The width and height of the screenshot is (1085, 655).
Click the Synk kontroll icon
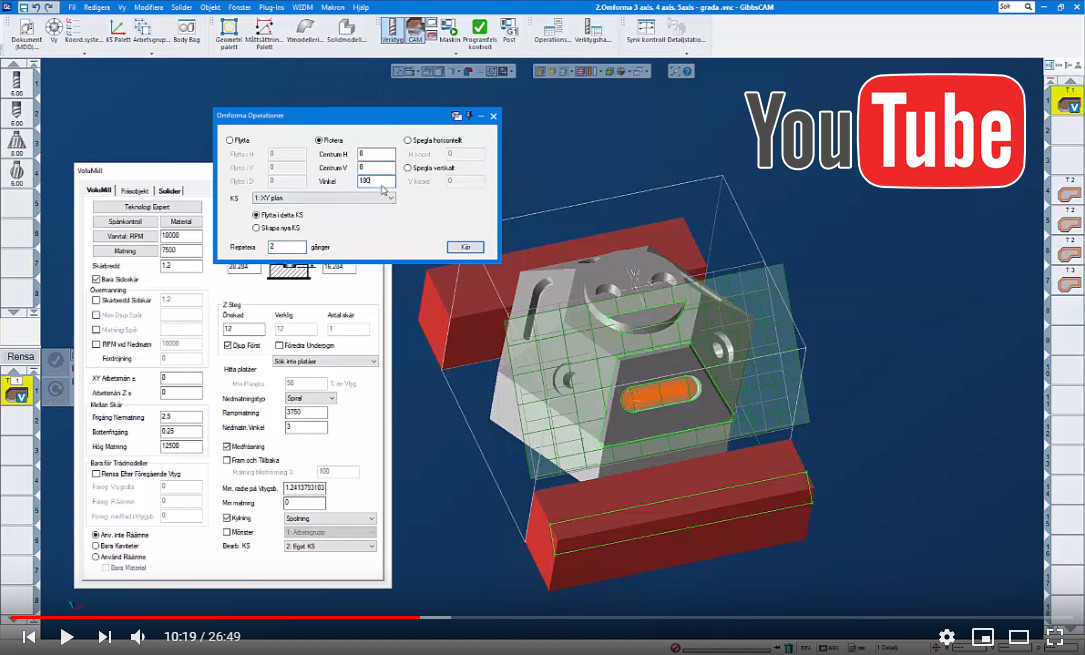pyautogui.click(x=646, y=28)
